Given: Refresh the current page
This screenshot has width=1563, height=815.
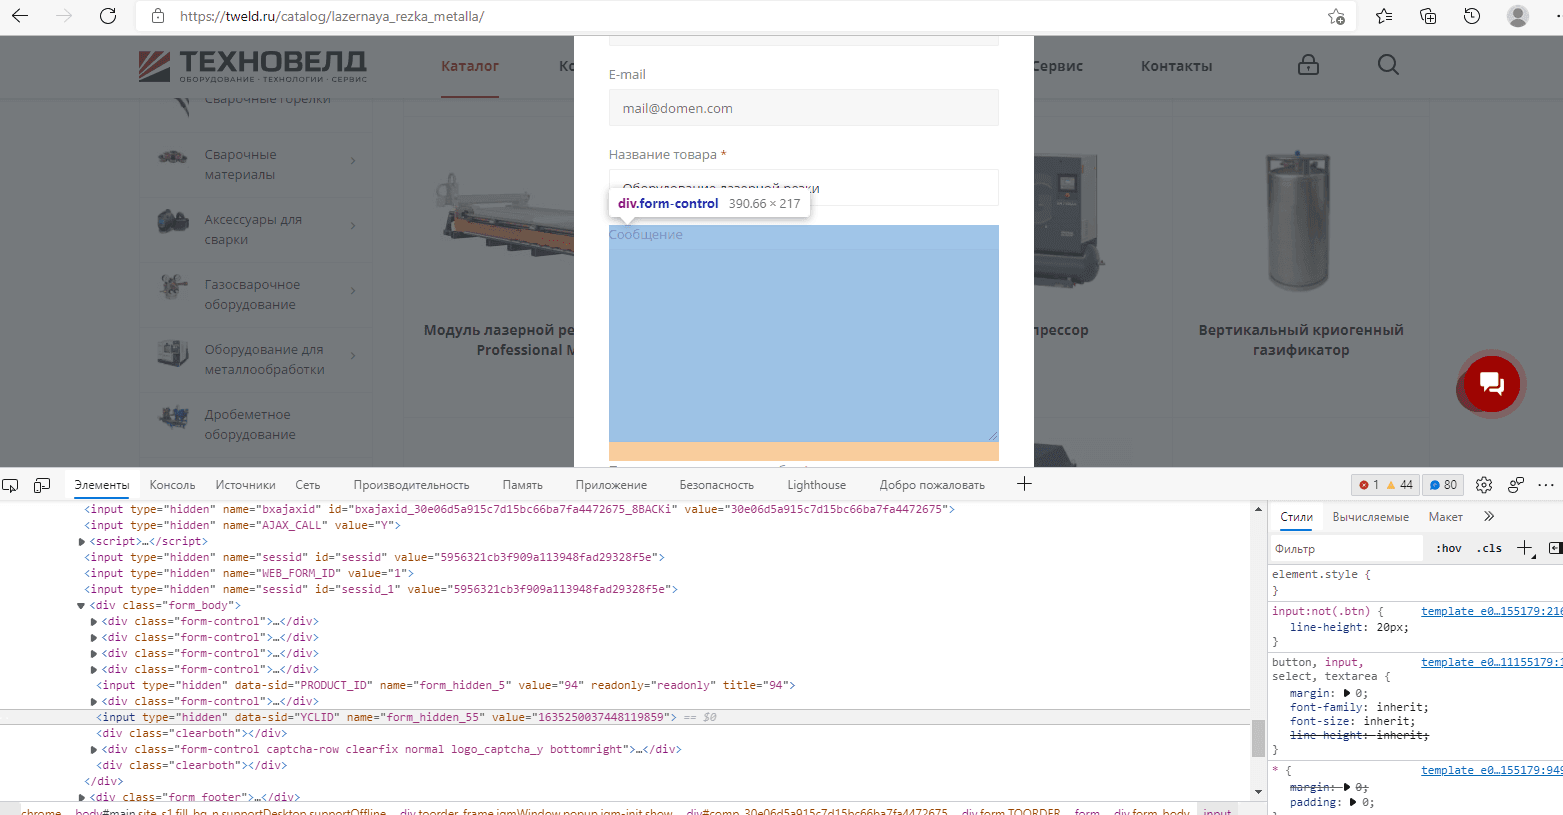Looking at the screenshot, I should pos(108,16).
